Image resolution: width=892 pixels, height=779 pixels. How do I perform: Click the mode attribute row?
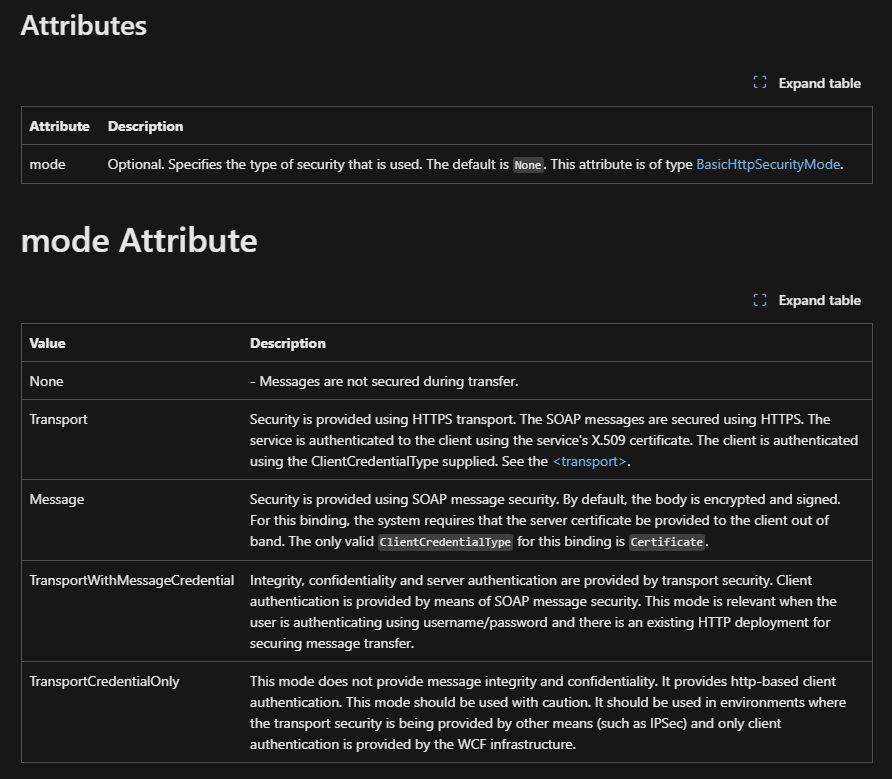tap(46, 165)
